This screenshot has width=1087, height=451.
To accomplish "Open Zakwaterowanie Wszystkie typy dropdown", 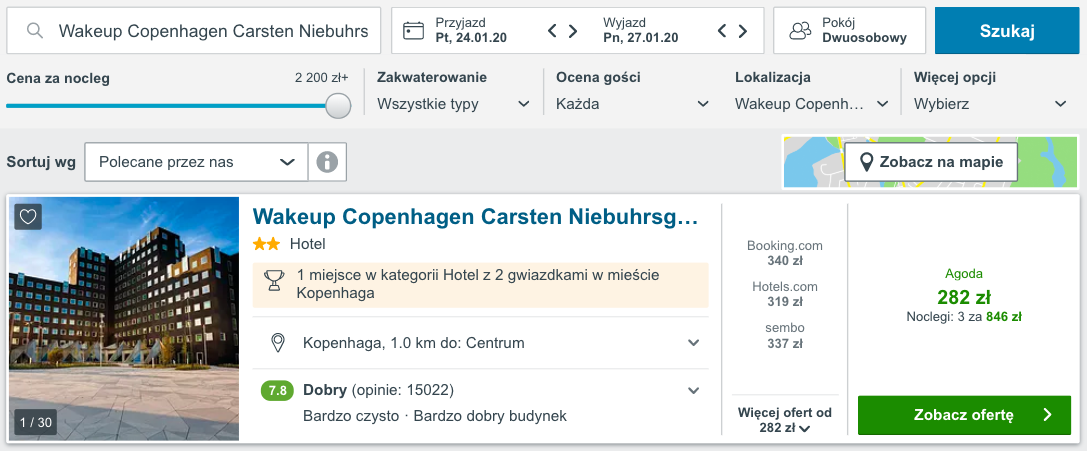I will pos(453,104).
